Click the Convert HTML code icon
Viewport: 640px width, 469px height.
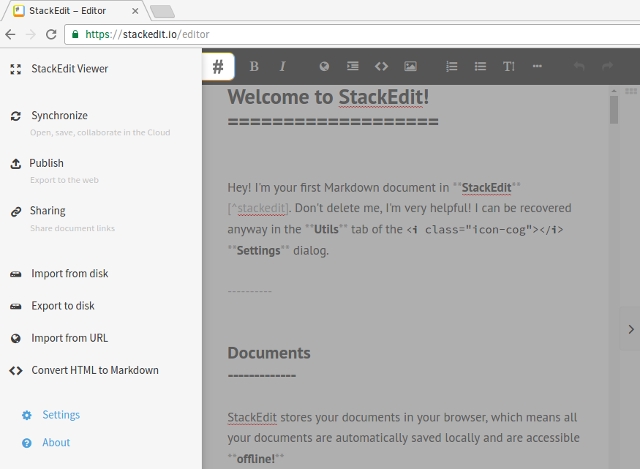coord(16,371)
